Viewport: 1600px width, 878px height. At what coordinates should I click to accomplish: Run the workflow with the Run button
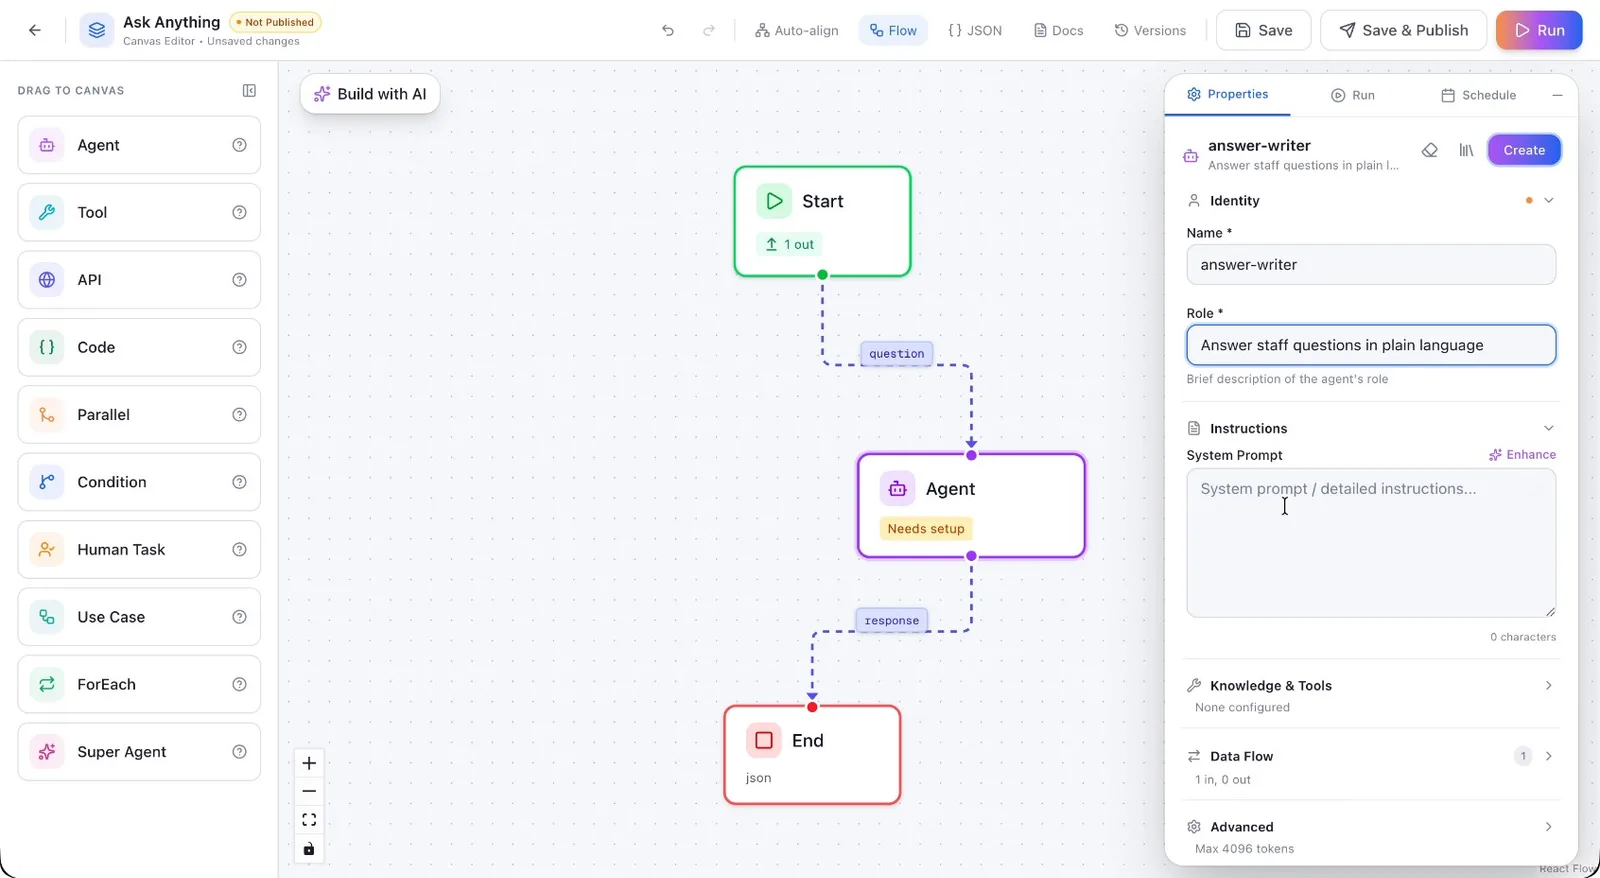1539,30
